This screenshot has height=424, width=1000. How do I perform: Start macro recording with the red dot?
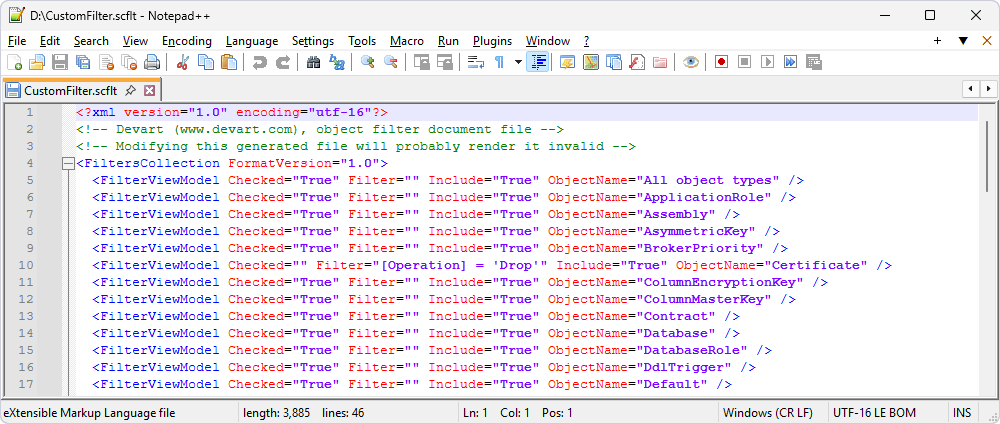click(721, 62)
